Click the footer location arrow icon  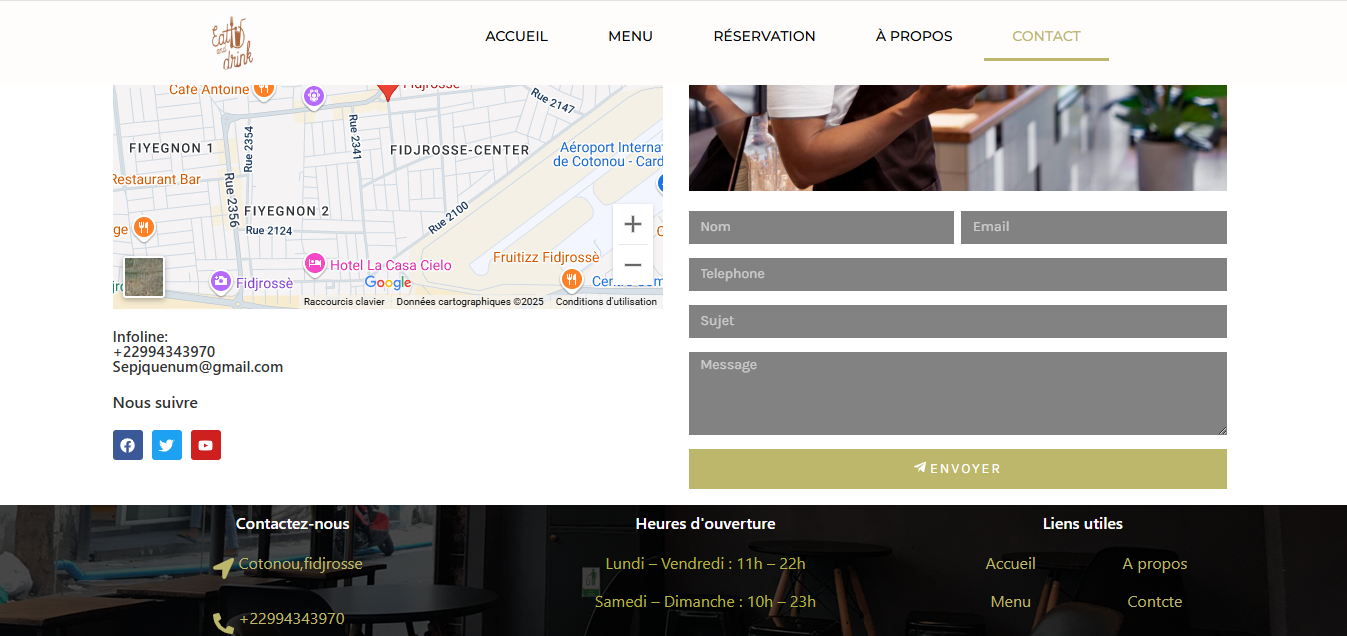223,567
